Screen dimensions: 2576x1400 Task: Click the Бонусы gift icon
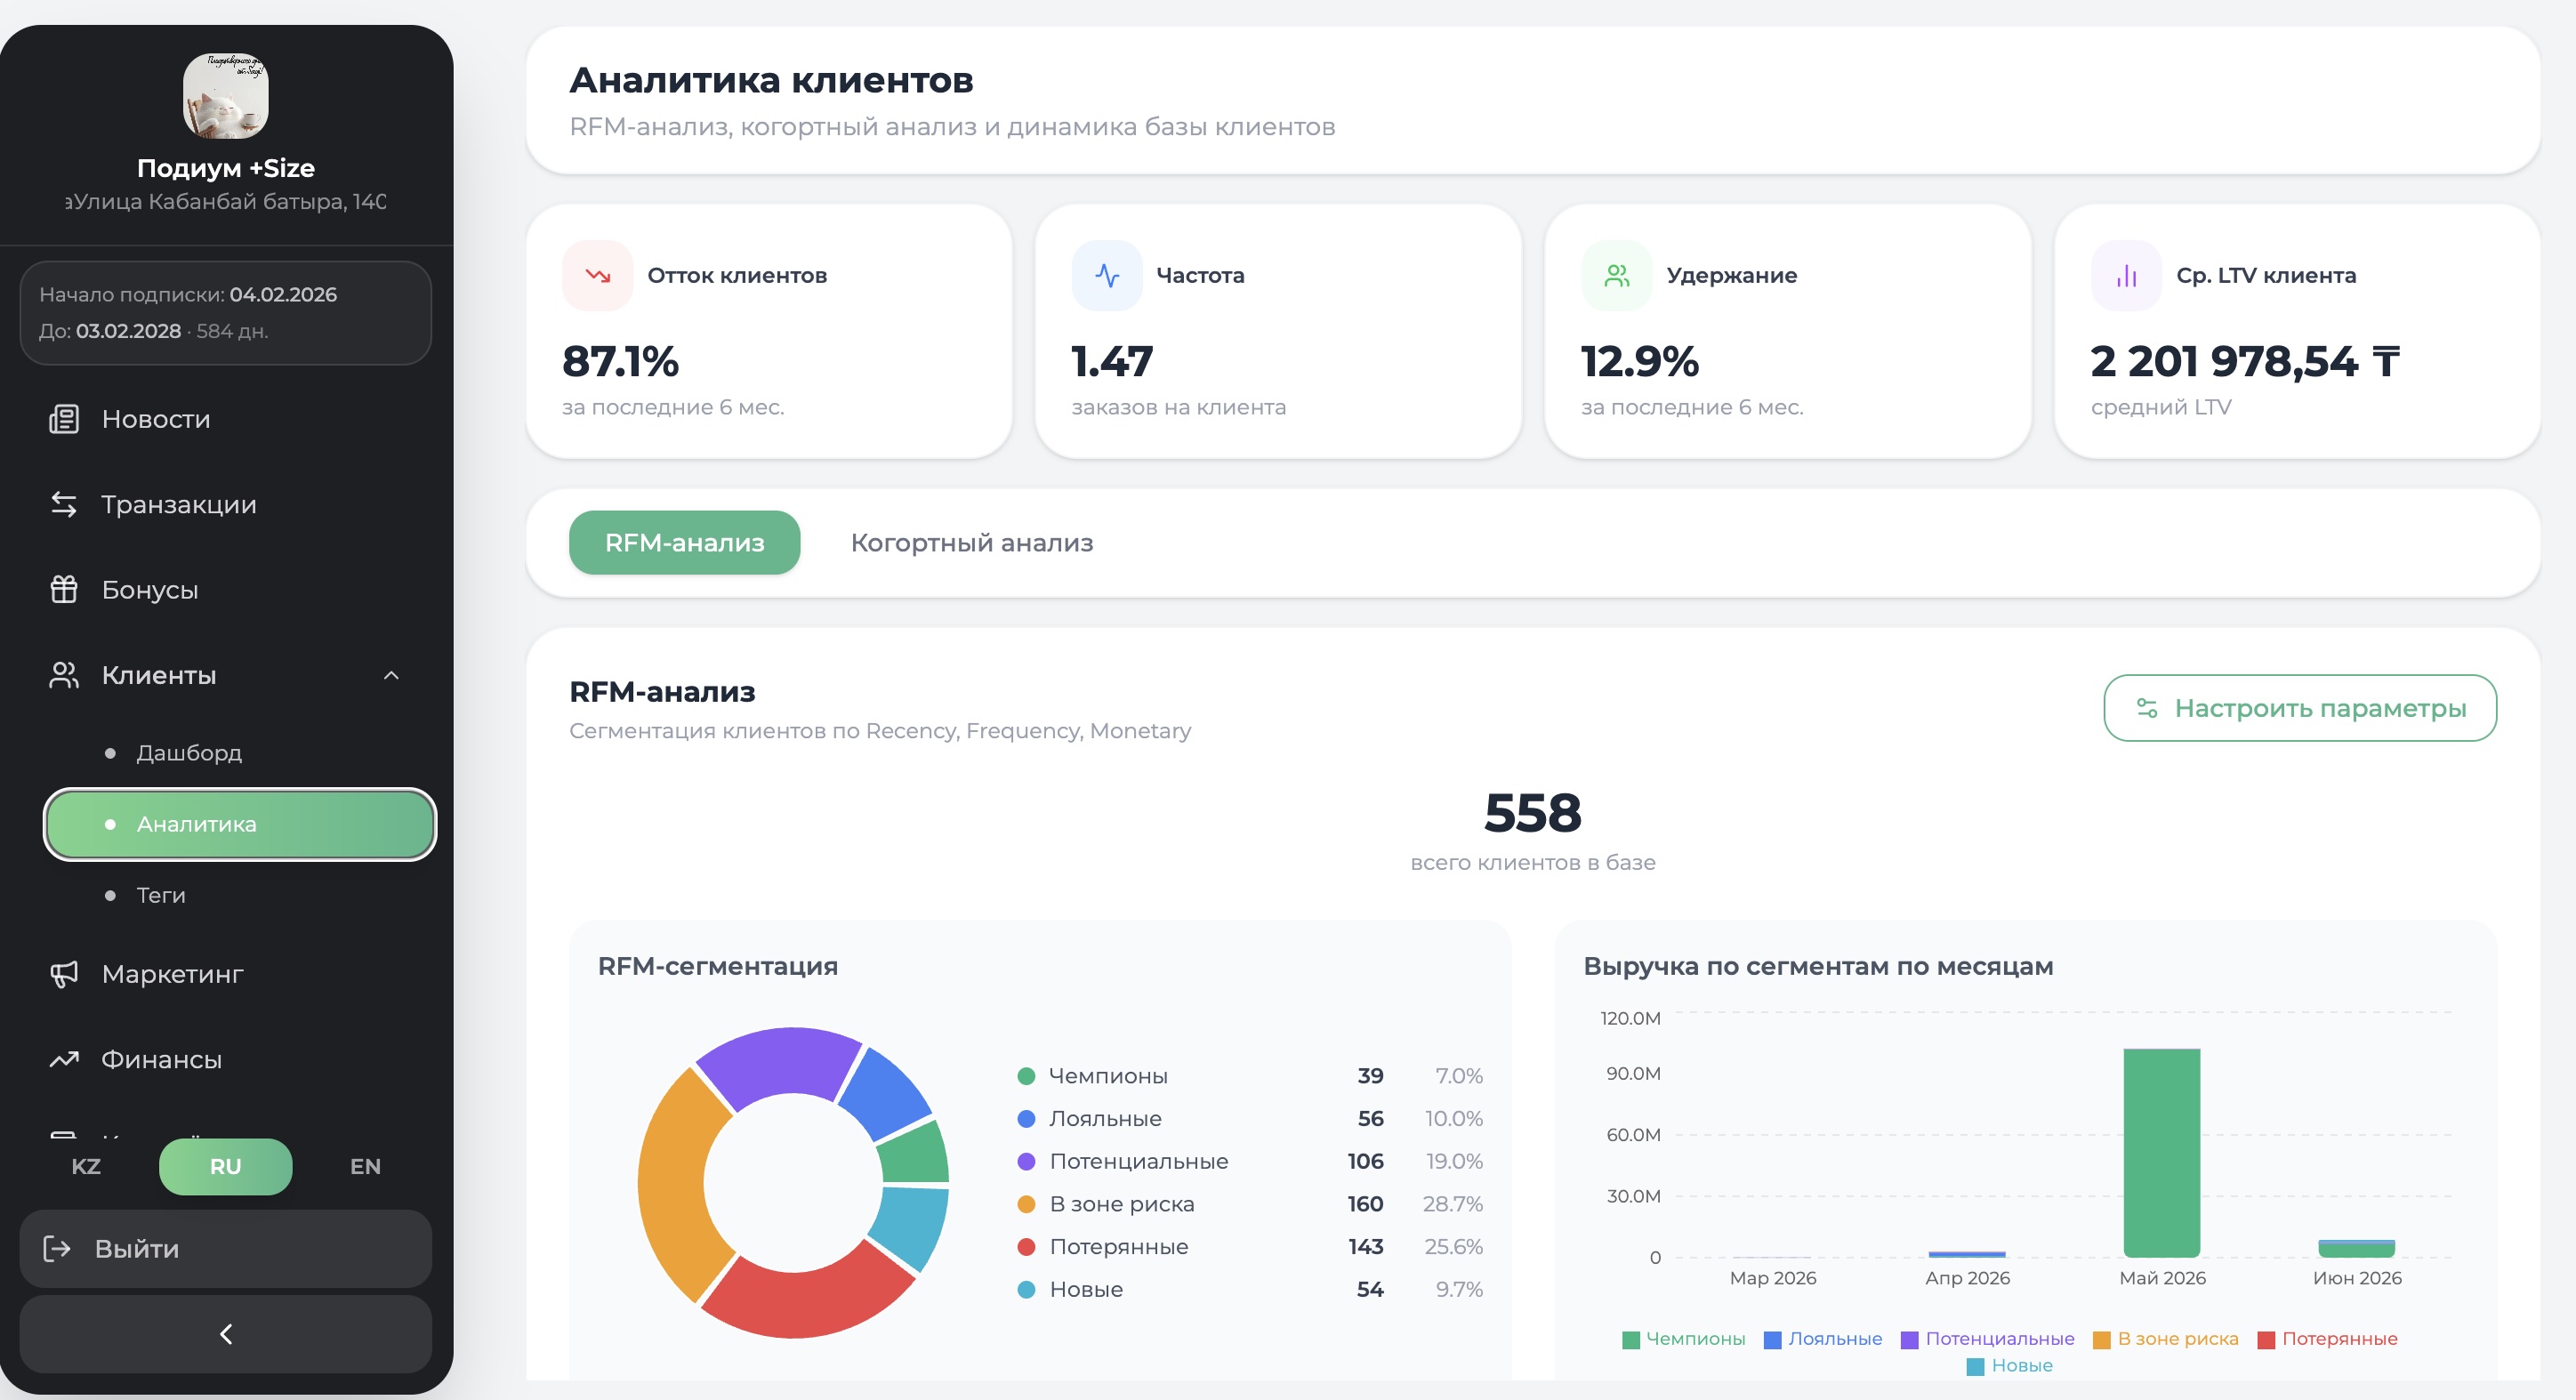point(64,589)
